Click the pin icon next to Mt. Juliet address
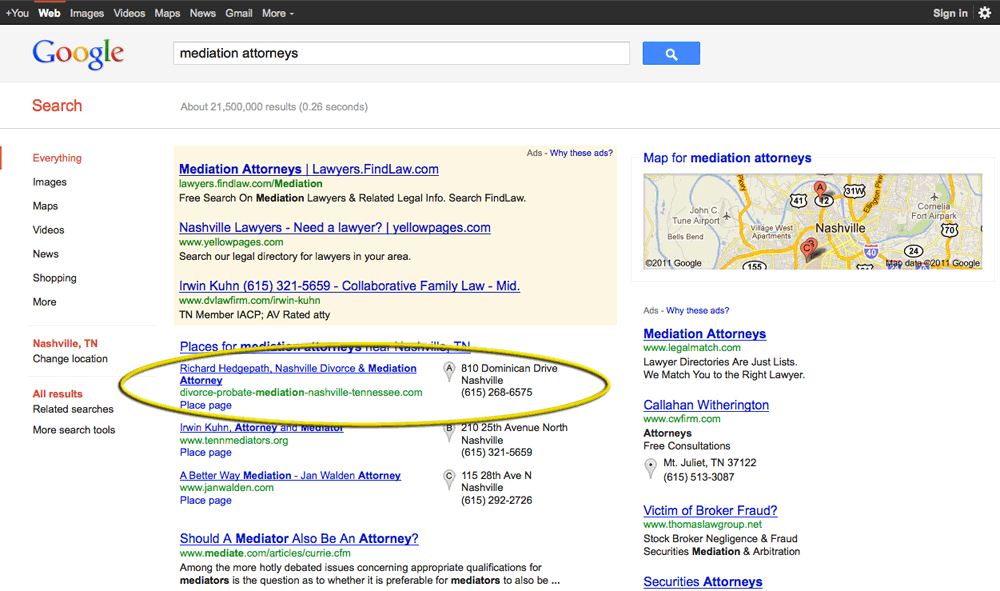Image resolution: width=1000 pixels, height=591 pixels. [x=651, y=468]
